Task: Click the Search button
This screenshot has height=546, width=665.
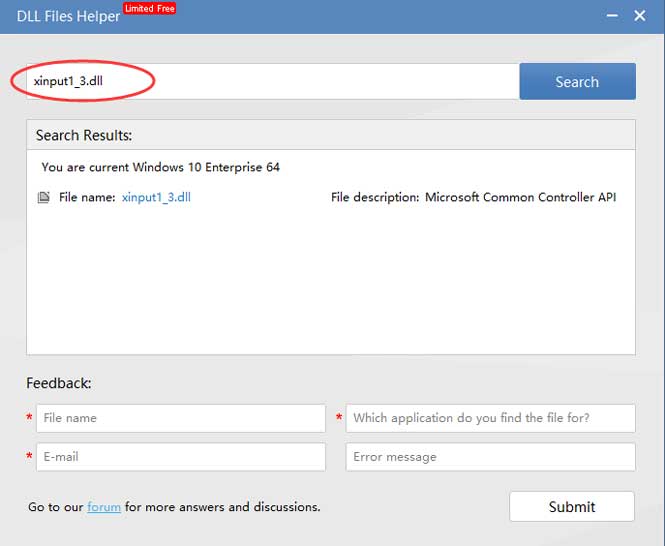Action: click(x=577, y=81)
